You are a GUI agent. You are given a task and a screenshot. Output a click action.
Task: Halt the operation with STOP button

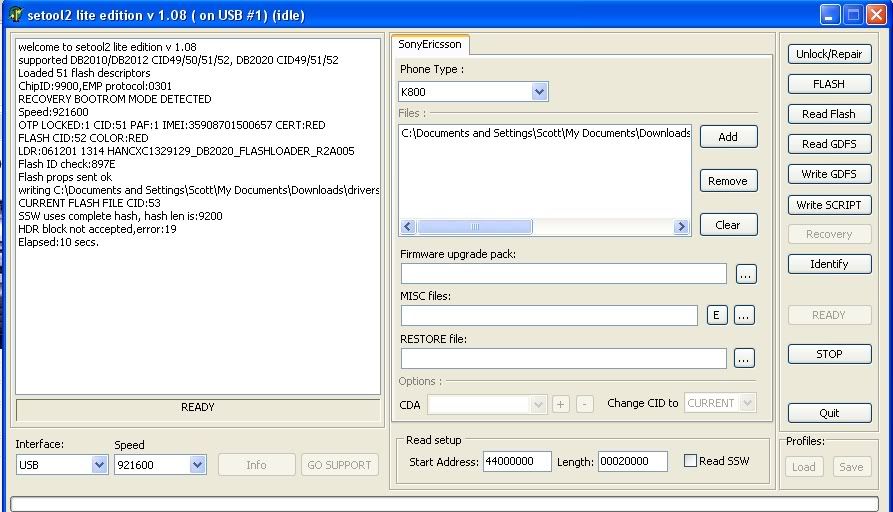[x=829, y=354]
